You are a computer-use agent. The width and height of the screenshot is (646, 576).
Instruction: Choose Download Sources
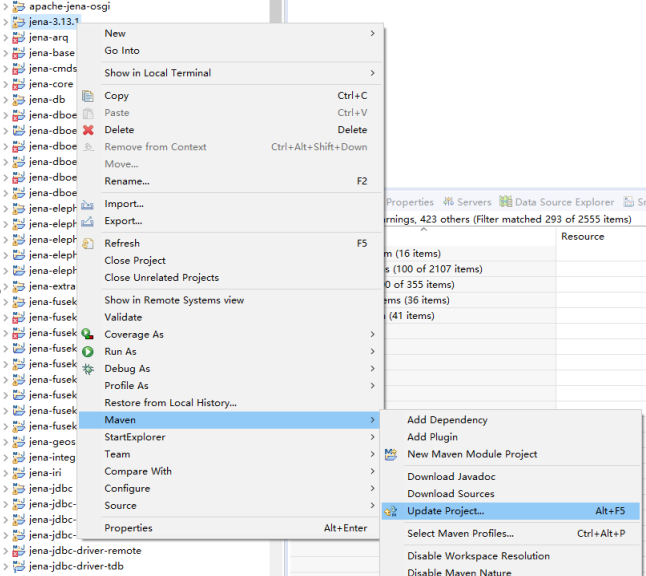coord(511,494)
